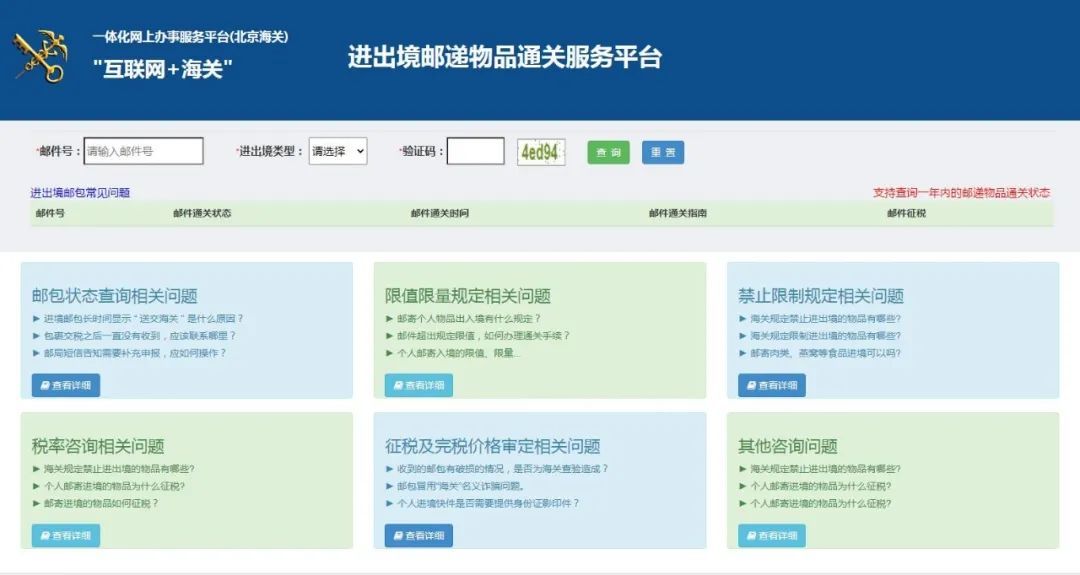The height and width of the screenshot is (575, 1080).
Task: View details under 禁止限制规定相关问题
Action: [x=771, y=385]
